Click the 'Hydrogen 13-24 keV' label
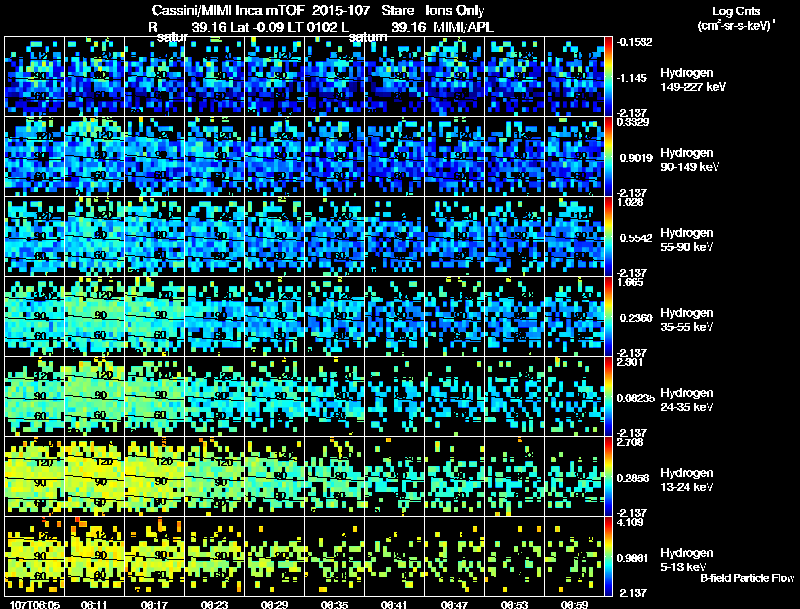The height and width of the screenshot is (609, 800). 687,480
